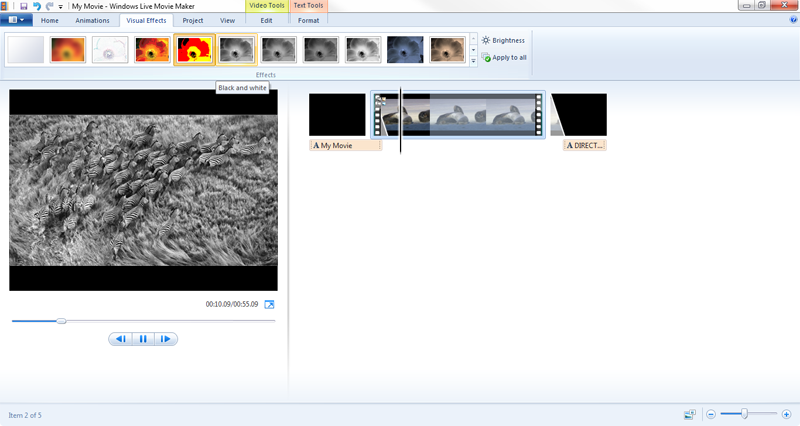
Task: Zoom out the time scale
Action: pos(711,414)
